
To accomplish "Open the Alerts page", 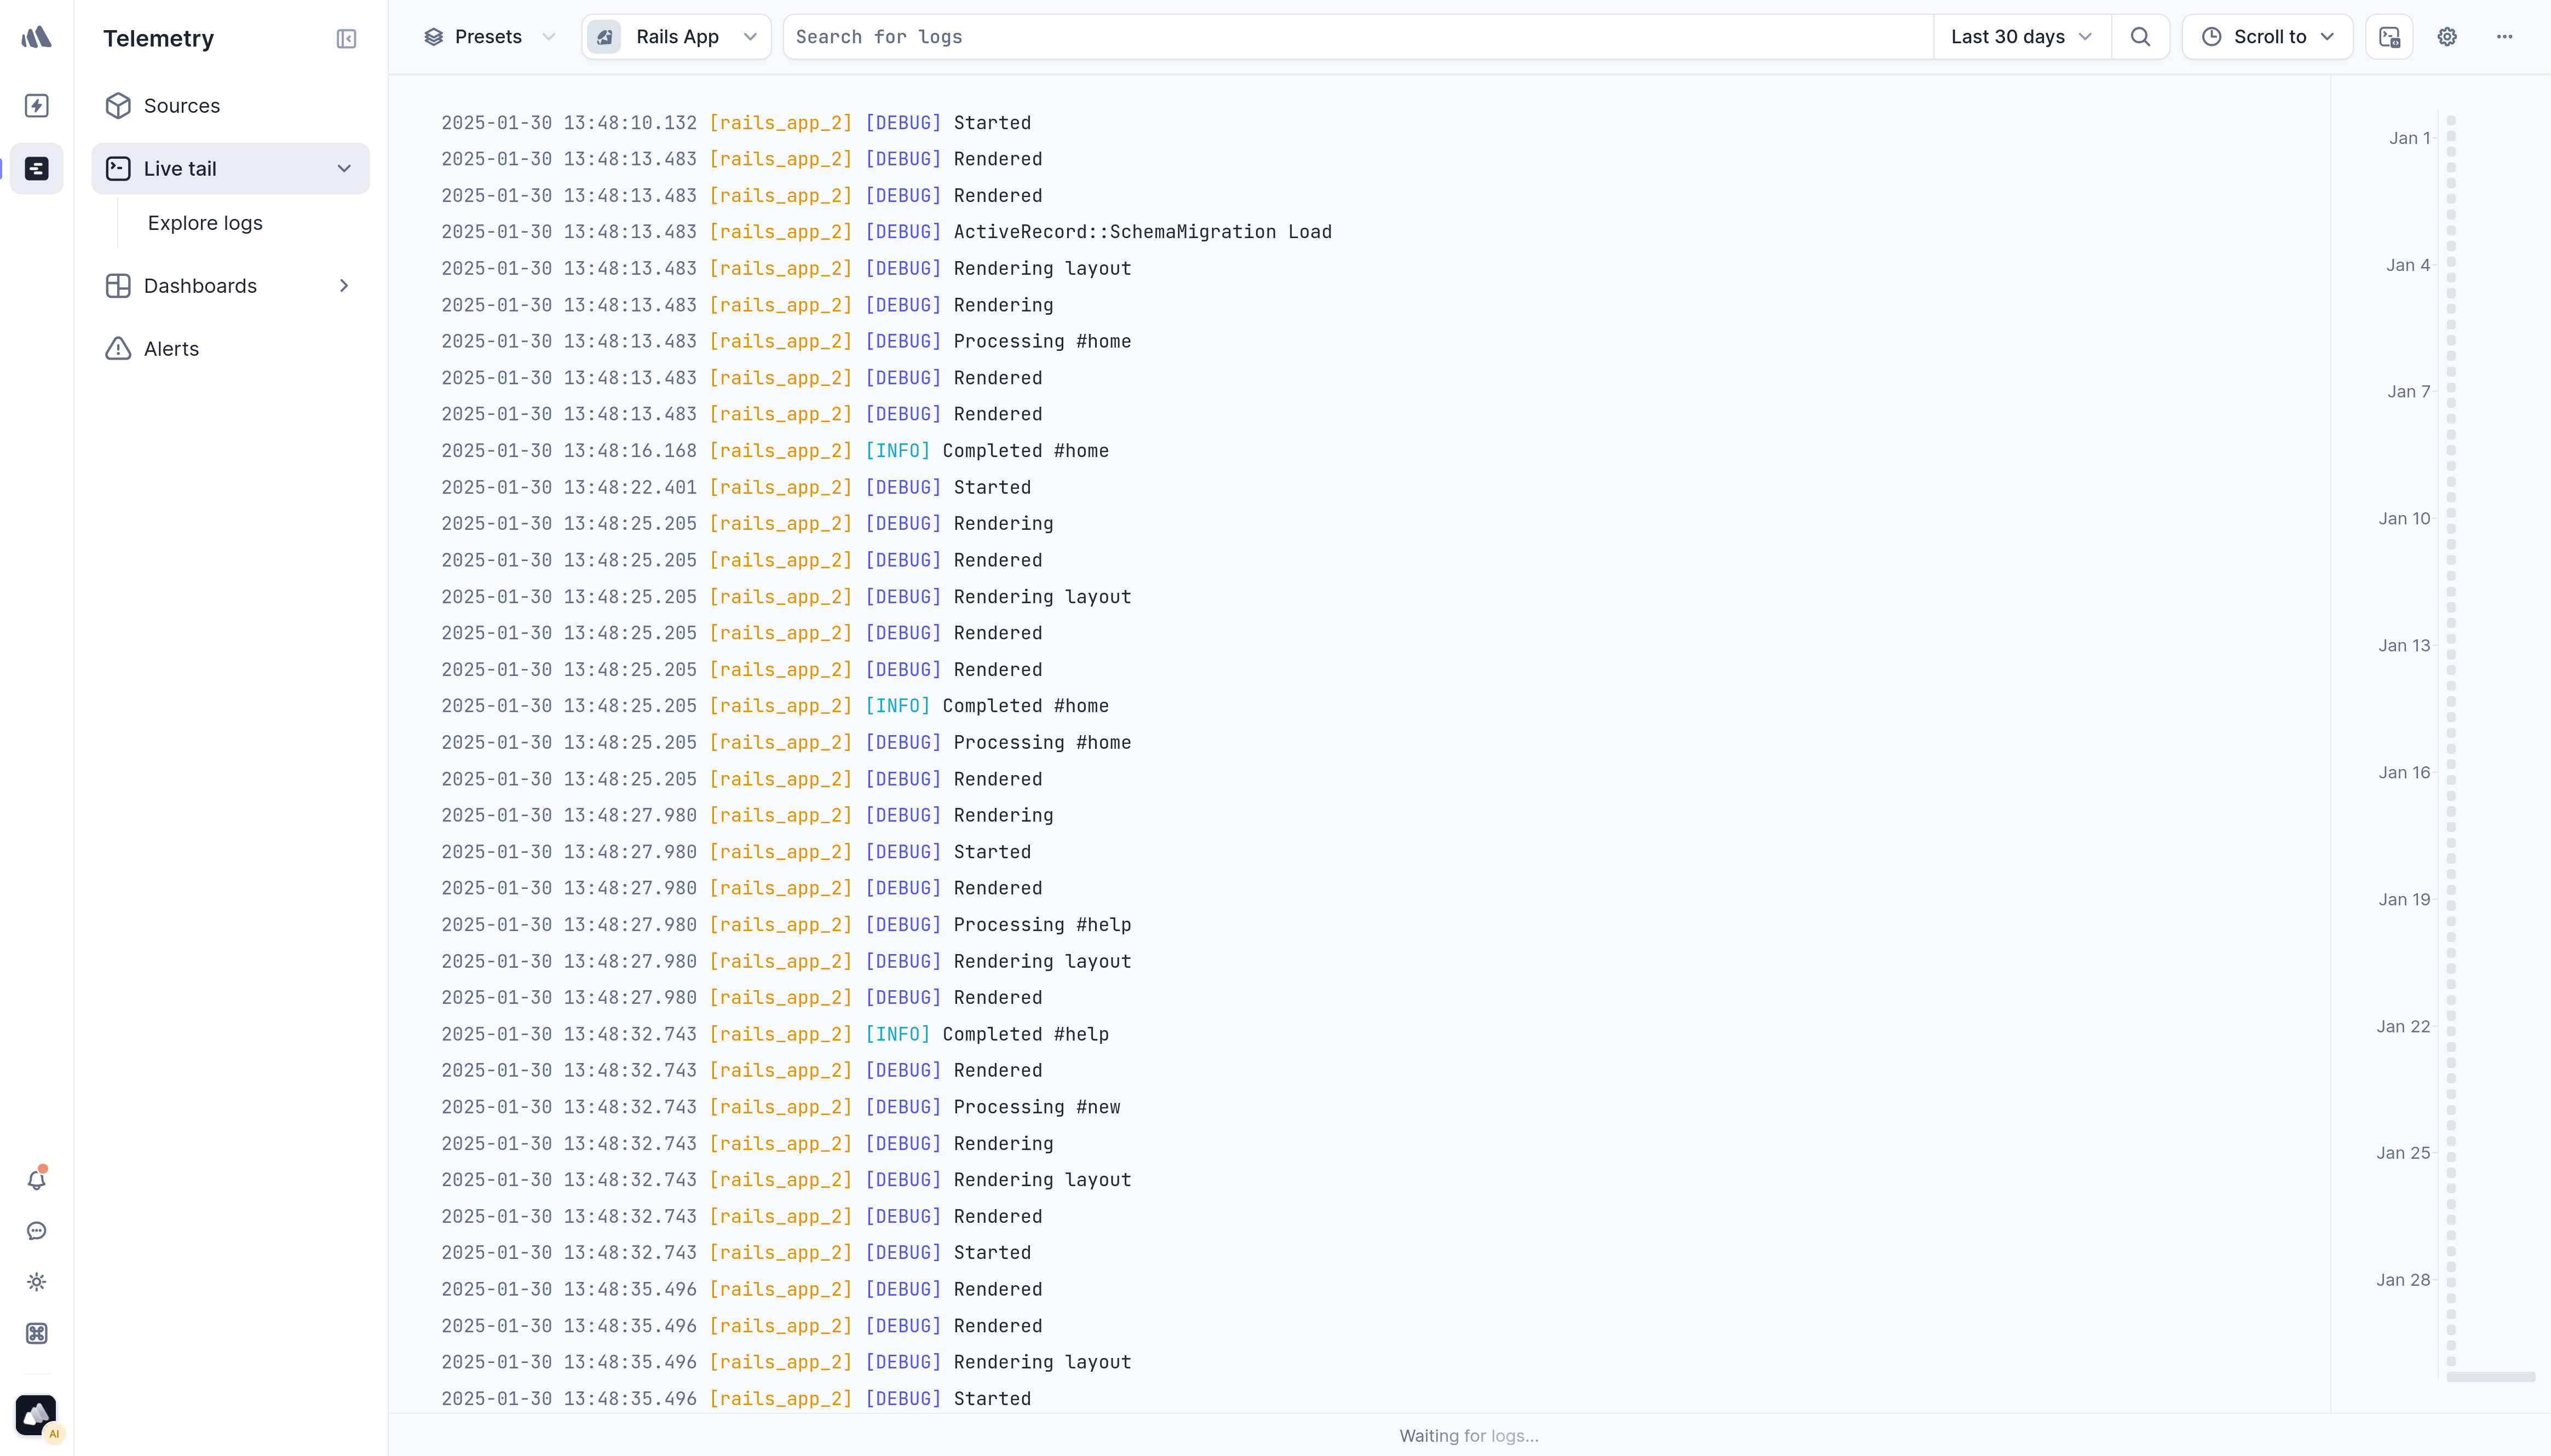I will click(x=170, y=348).
